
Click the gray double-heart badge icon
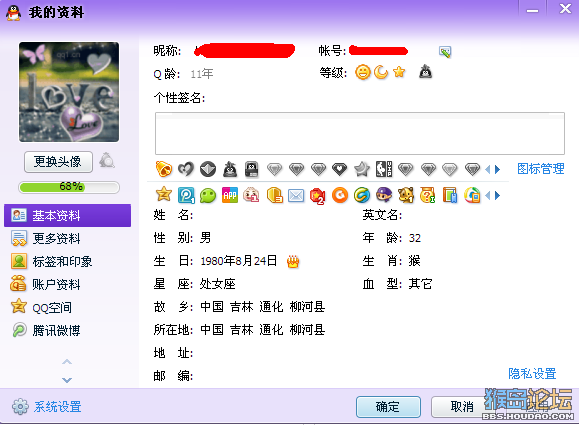tap(186, 169)
